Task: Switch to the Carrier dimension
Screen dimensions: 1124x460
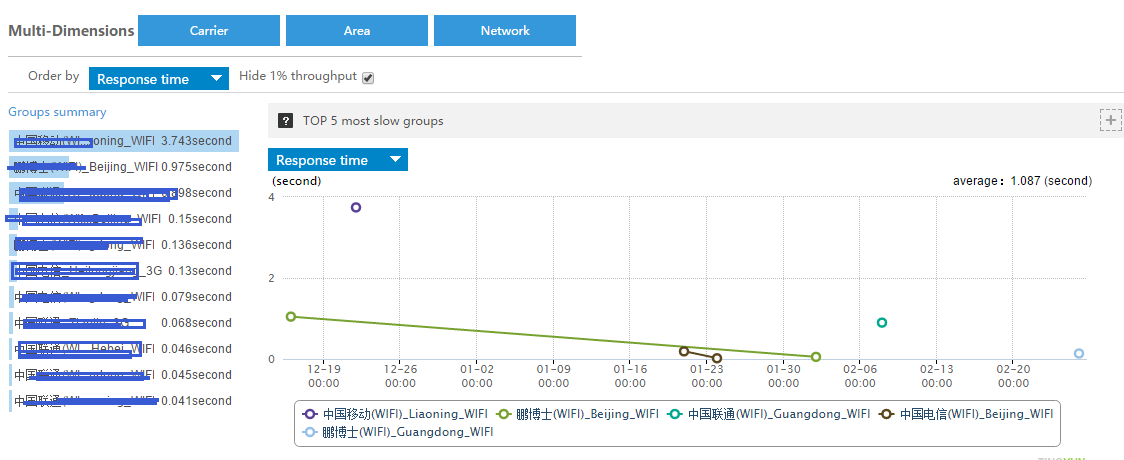Action: (208, 31)
